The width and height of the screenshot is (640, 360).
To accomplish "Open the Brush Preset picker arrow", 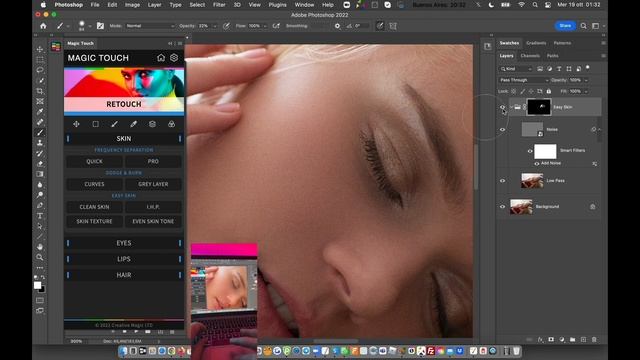I will pyautogui.click(x=90, y=26).
